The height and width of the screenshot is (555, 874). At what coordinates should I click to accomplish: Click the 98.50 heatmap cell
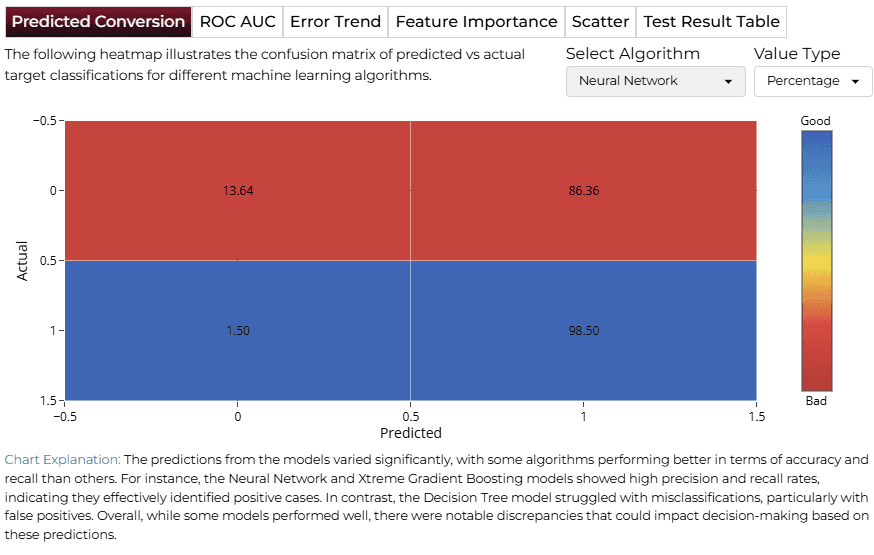click(584, 330)
